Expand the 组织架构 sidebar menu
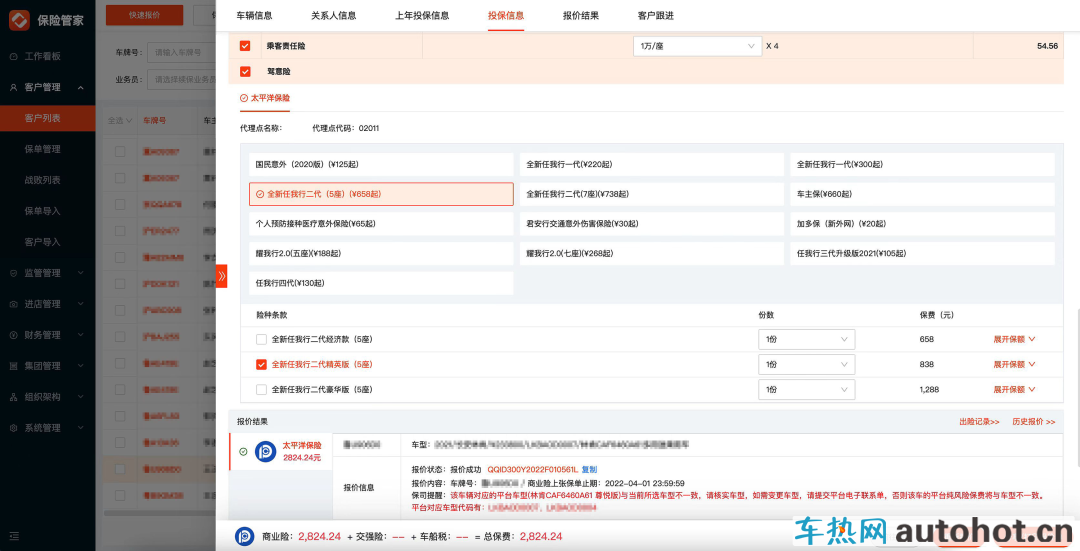This screenshot has height=551, width=1080. tap(48, 397)
